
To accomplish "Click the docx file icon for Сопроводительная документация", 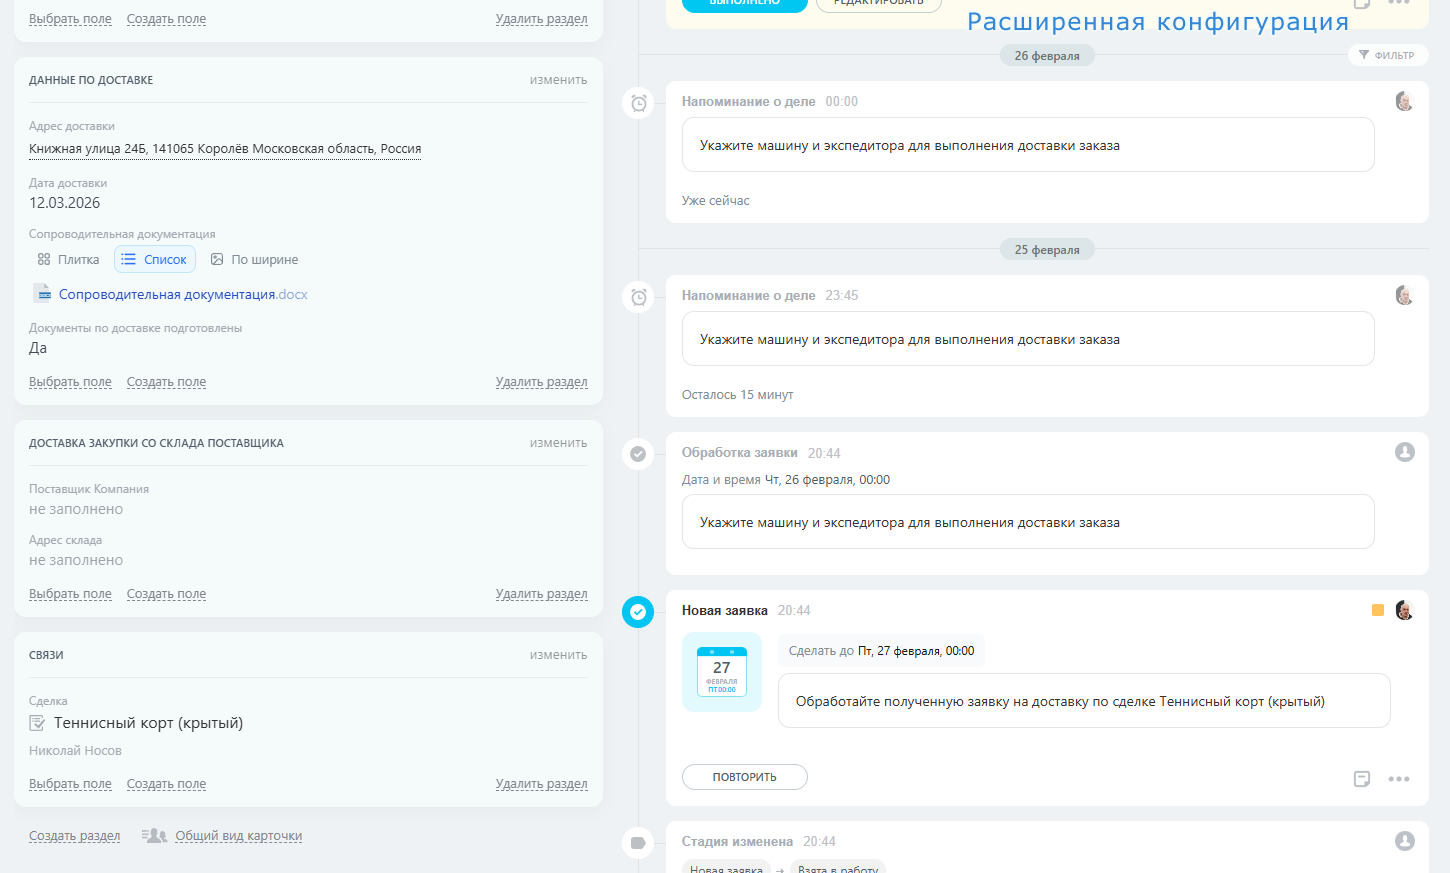I will (42, 293).
